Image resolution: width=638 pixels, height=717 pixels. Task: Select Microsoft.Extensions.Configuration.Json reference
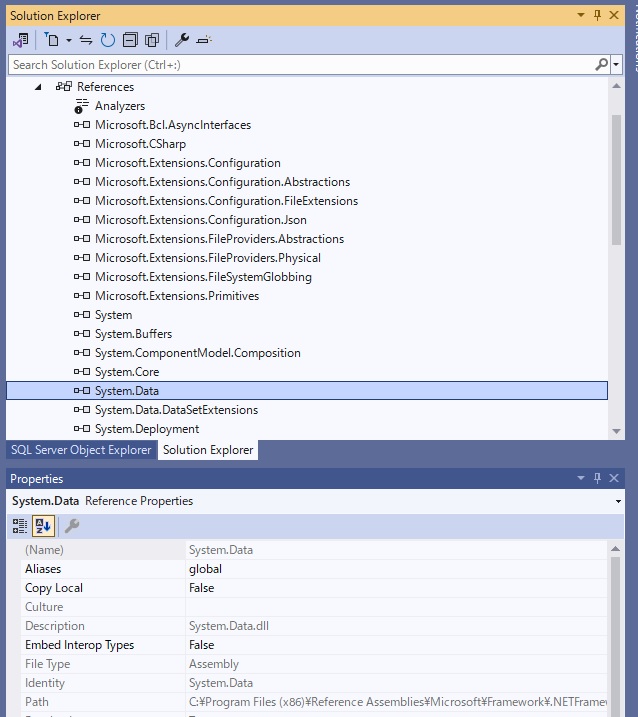pyautogui.click(x=201, y=220)
